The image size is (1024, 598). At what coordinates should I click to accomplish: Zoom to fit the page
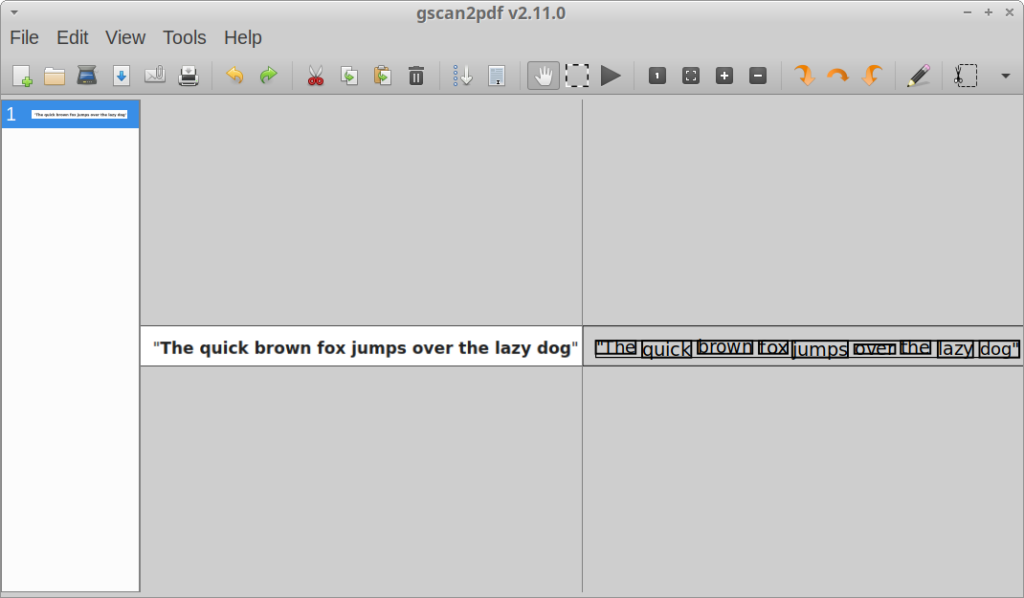pos(690,76)
